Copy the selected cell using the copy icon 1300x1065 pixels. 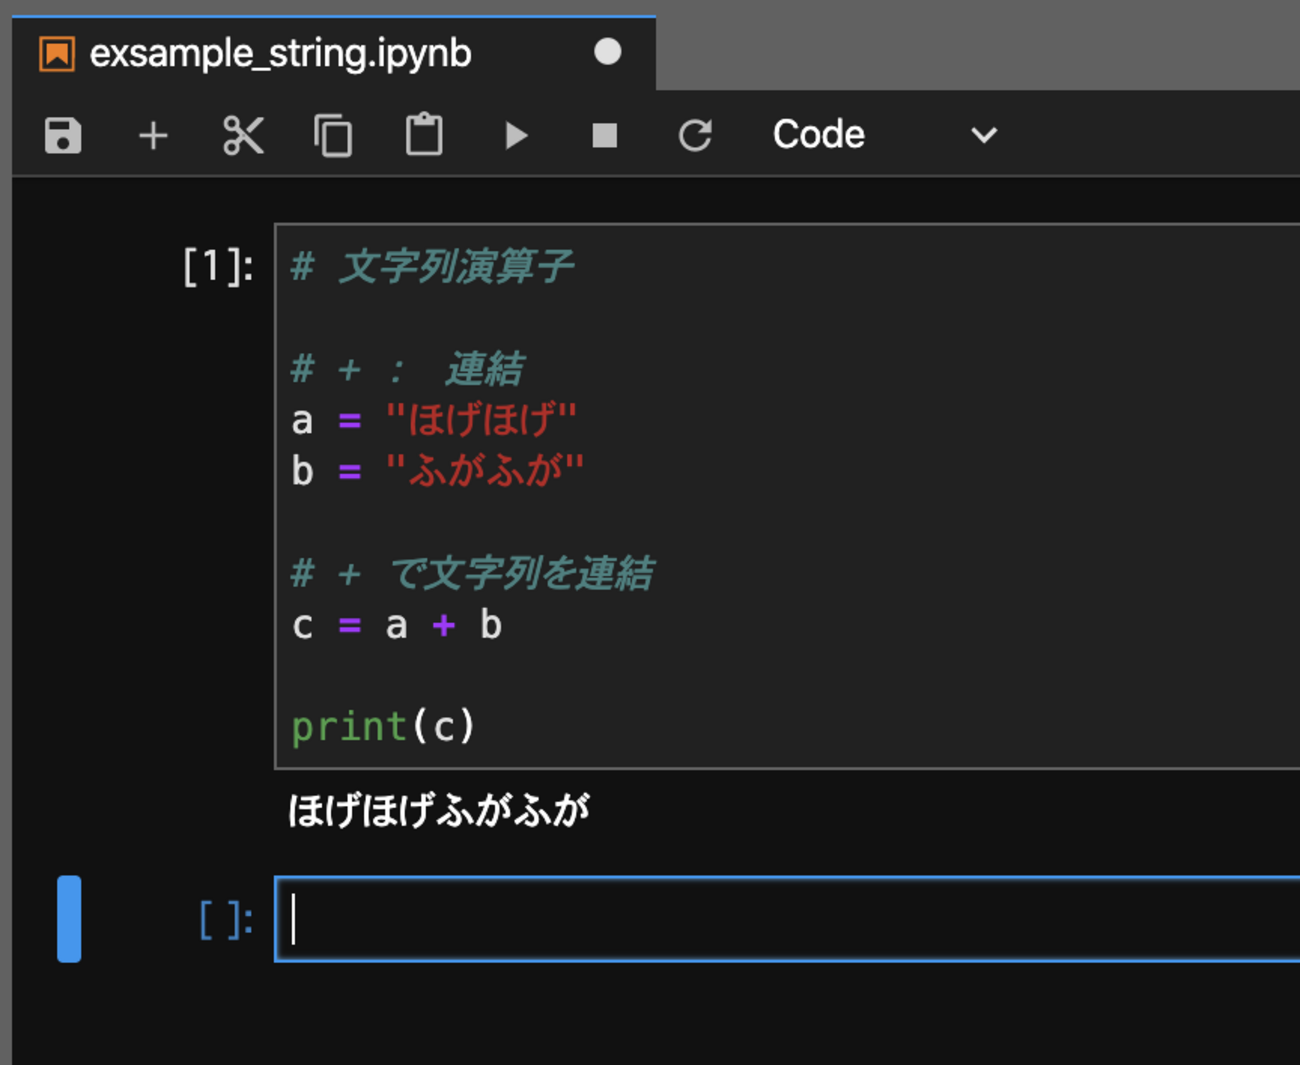coord(333,135)
